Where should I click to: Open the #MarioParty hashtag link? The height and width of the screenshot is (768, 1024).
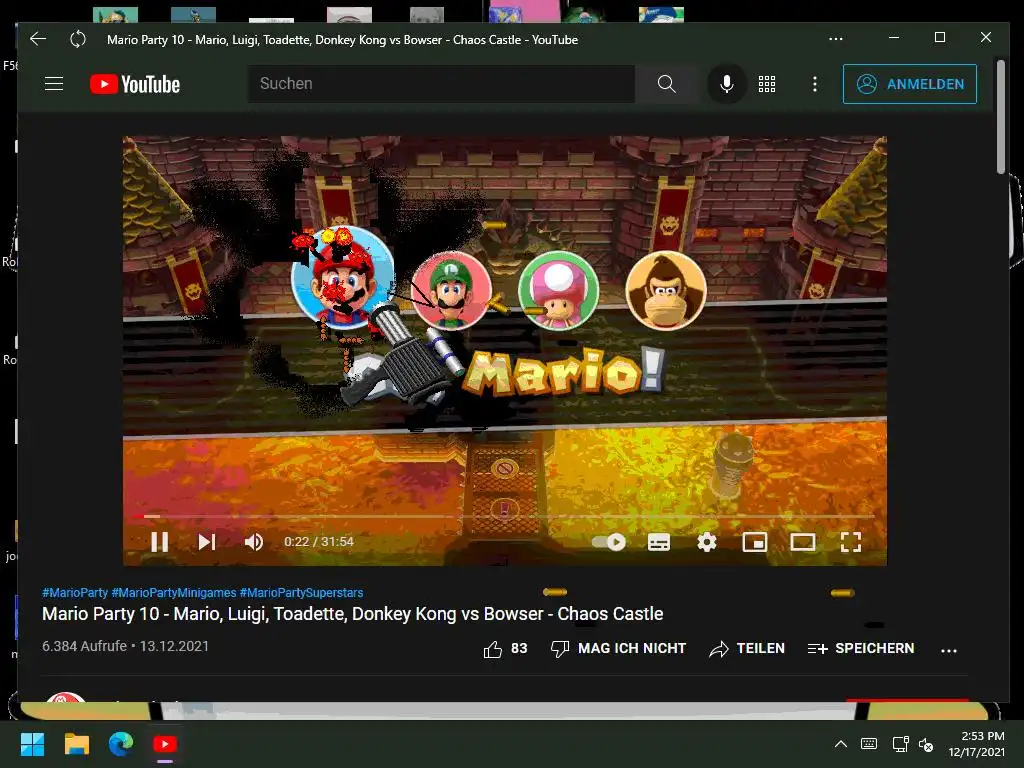[x=74, y=593]
